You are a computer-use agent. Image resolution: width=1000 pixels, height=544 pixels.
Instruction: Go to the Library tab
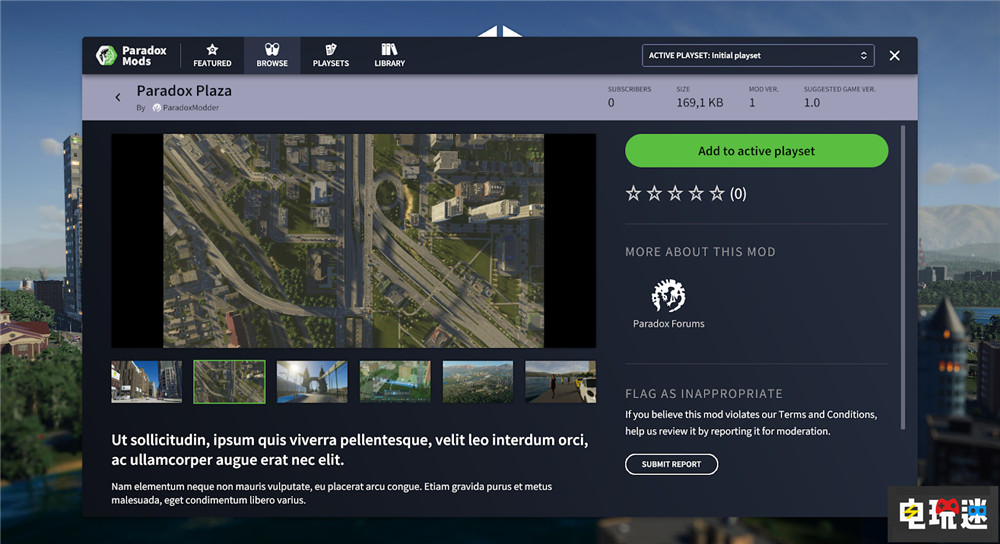coord(390,55)
